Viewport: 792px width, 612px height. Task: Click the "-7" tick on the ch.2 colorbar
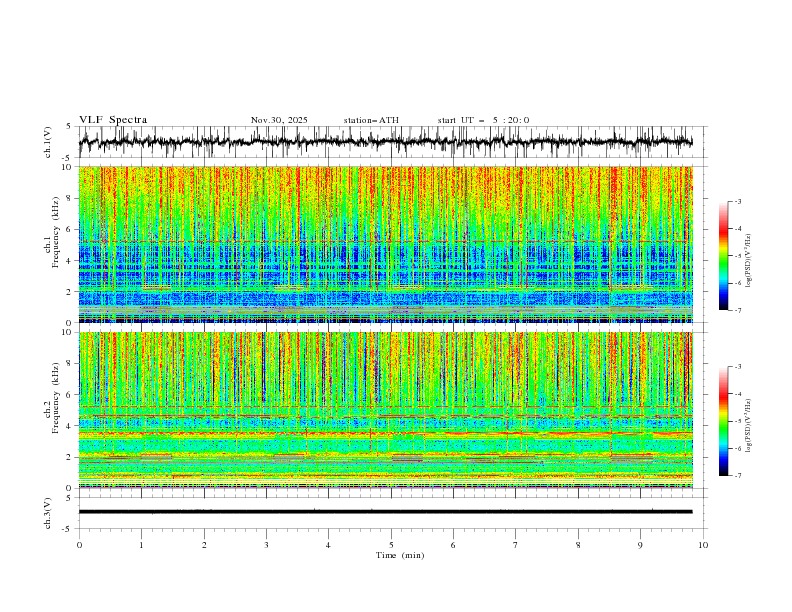(x=737, y=476)
